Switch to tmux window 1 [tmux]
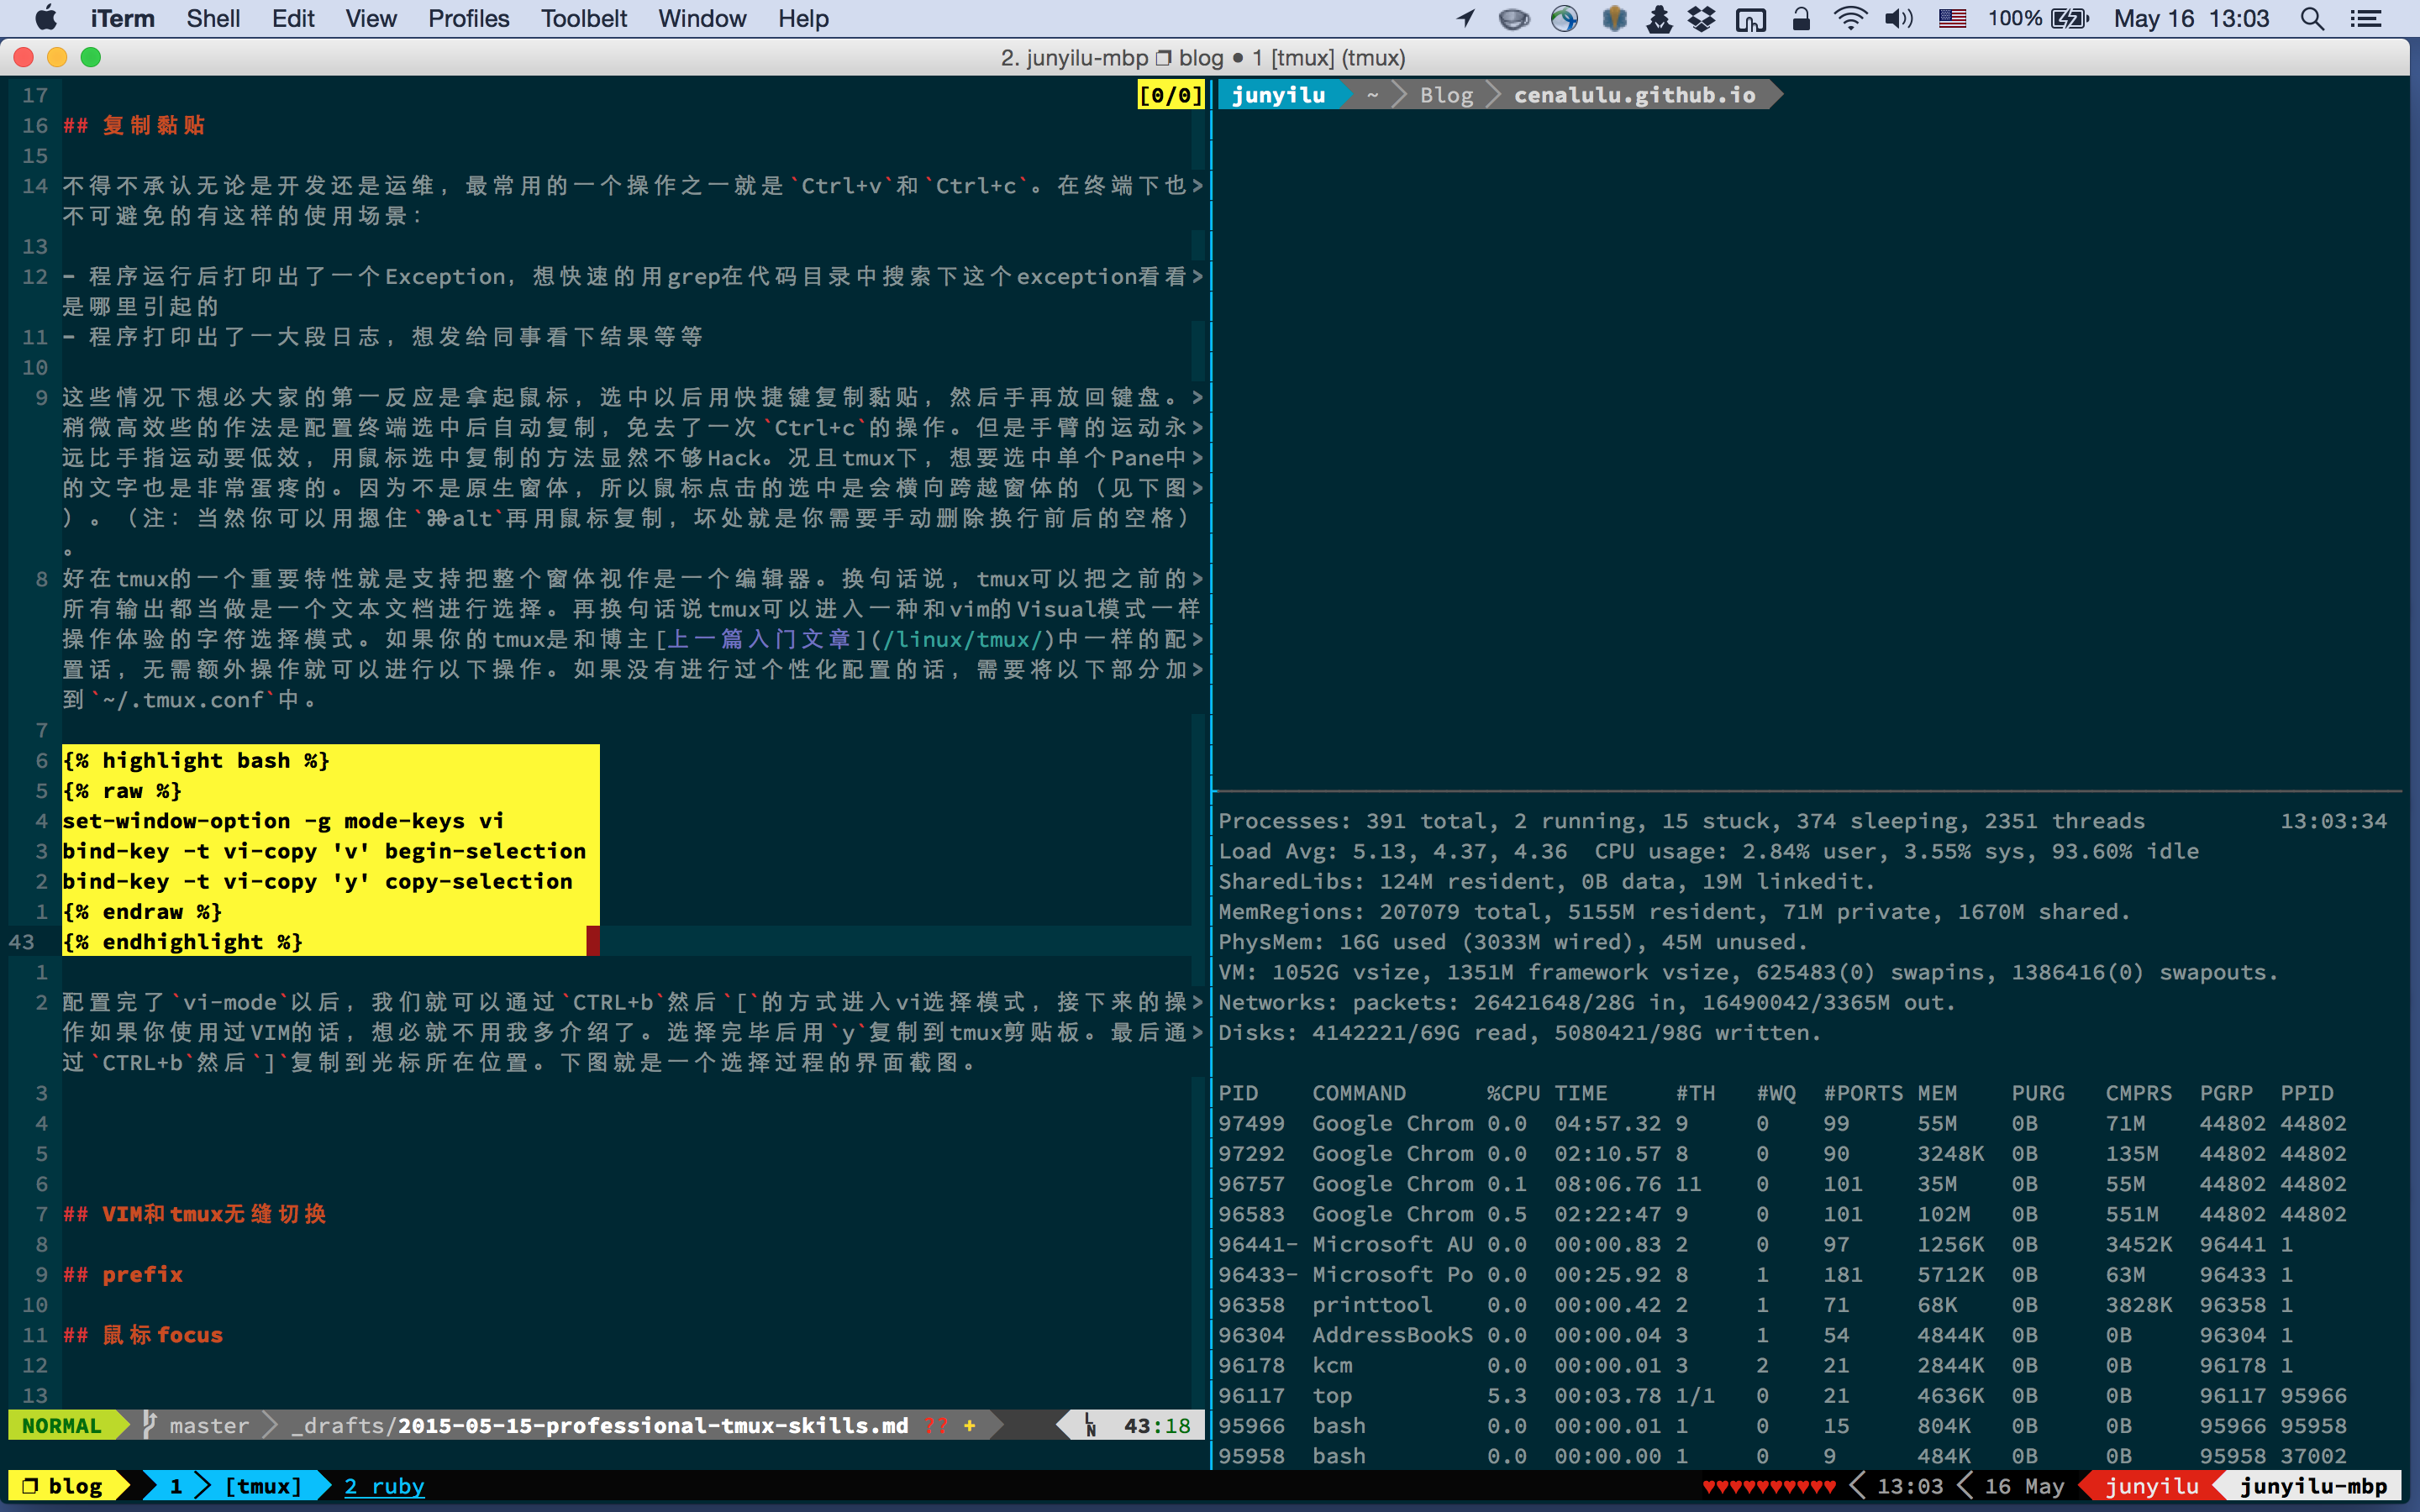 click(x=236, y=1485)
